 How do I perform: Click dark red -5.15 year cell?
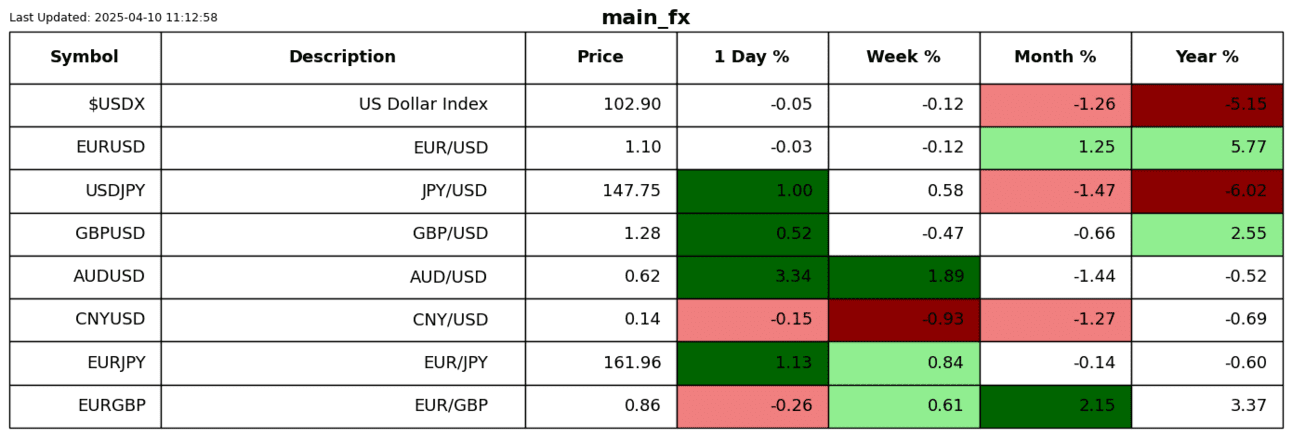point(1207,105)
